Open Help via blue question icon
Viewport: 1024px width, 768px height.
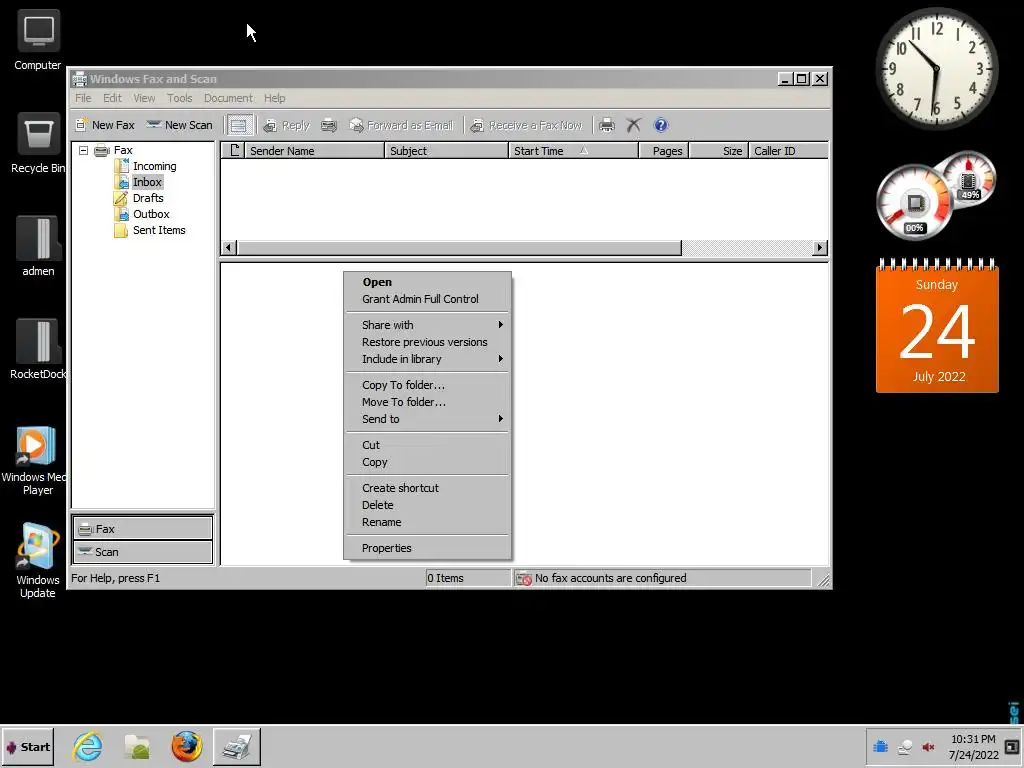tap(661, 125)
